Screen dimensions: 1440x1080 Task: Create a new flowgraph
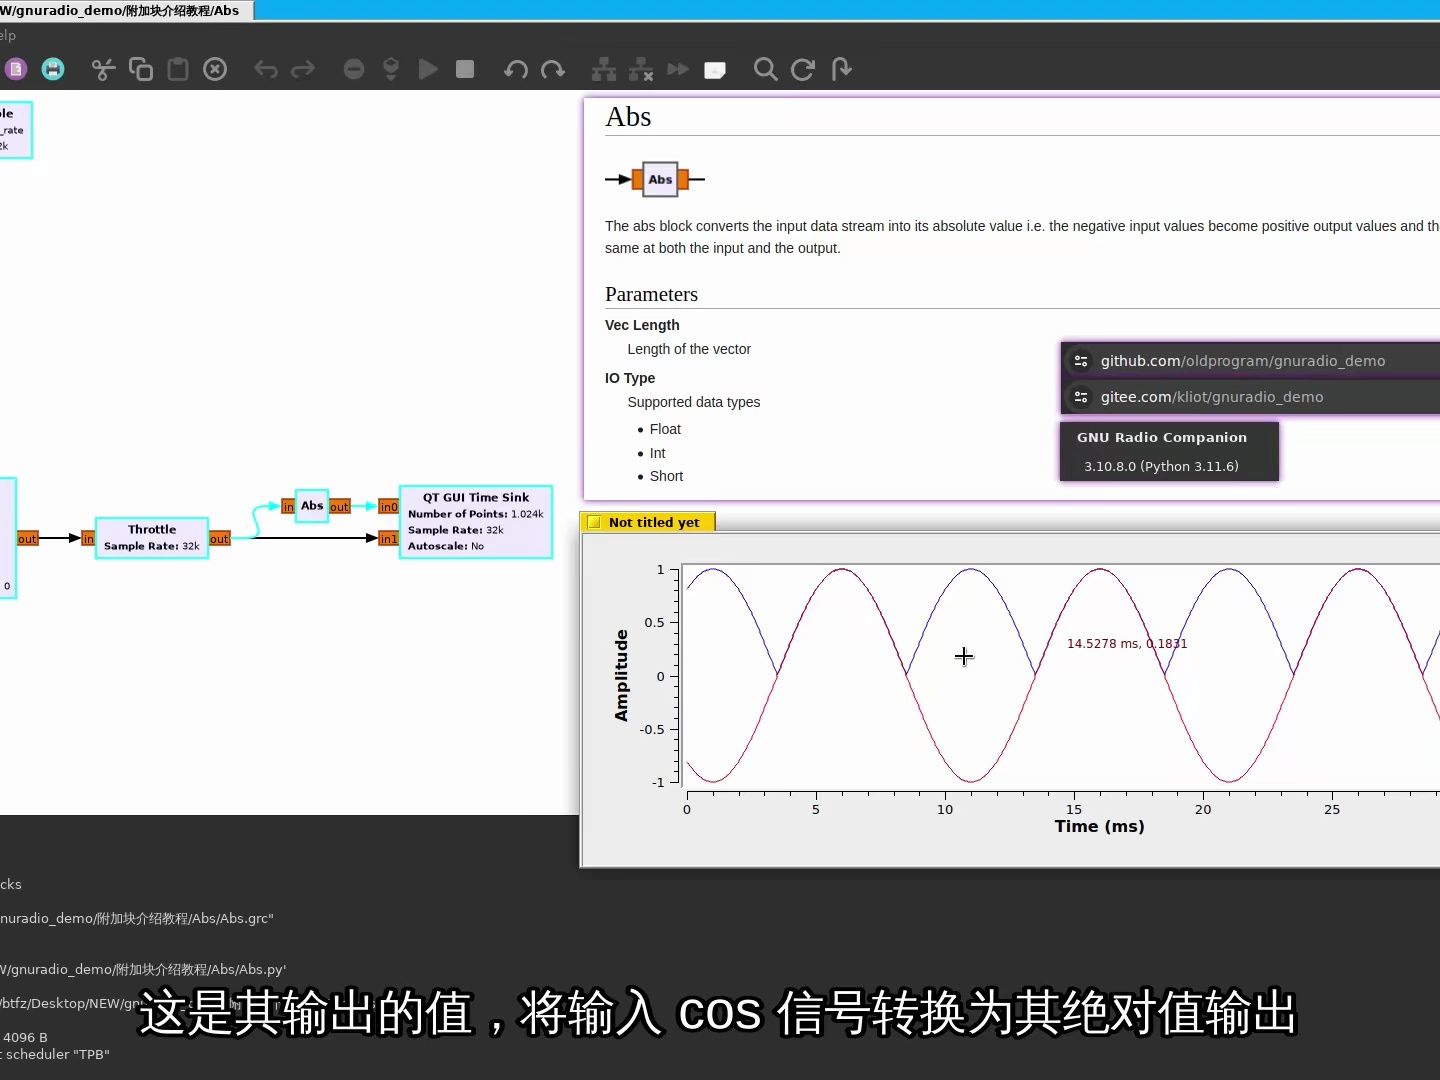[x=15, y=69]
